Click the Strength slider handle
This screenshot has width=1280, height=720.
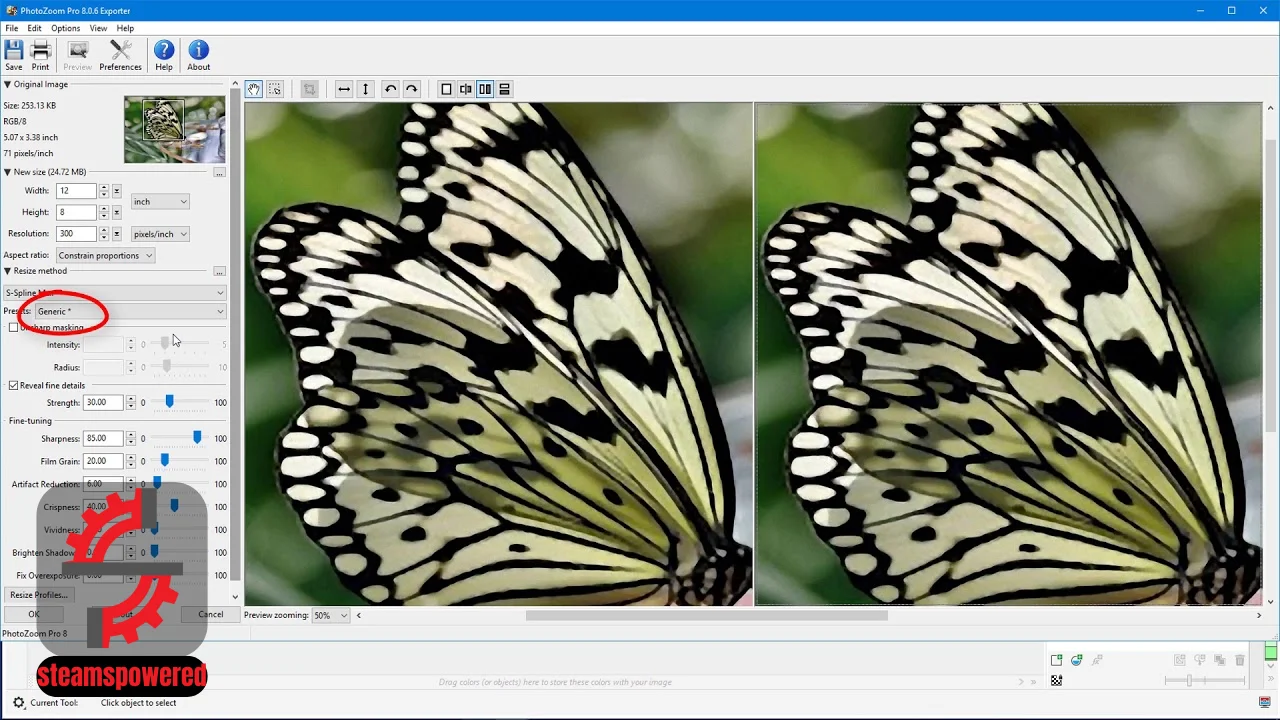tap(169, 401)
